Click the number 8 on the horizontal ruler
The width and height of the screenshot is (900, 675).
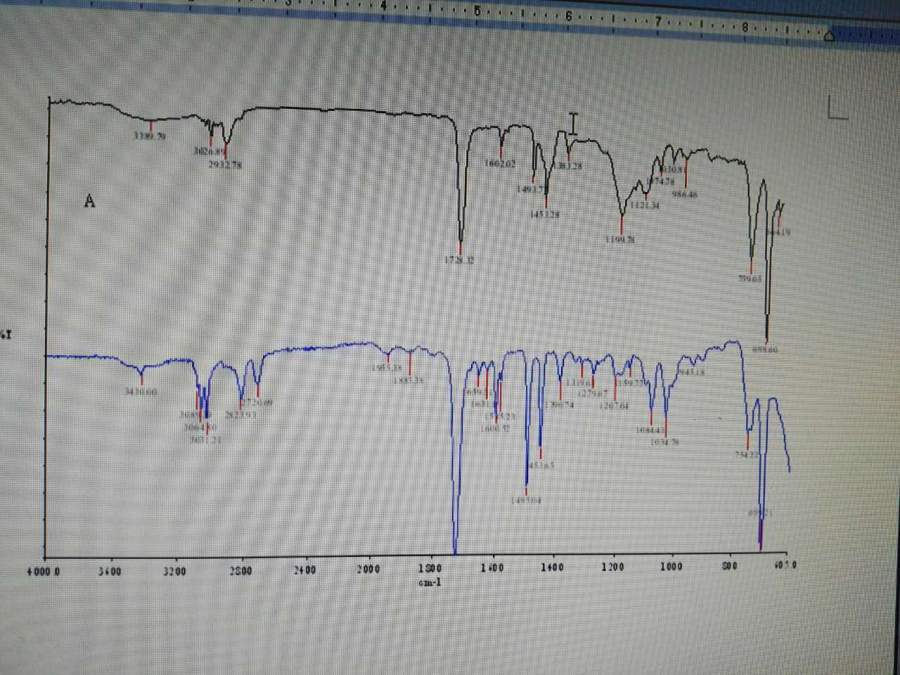click(745, 26)
